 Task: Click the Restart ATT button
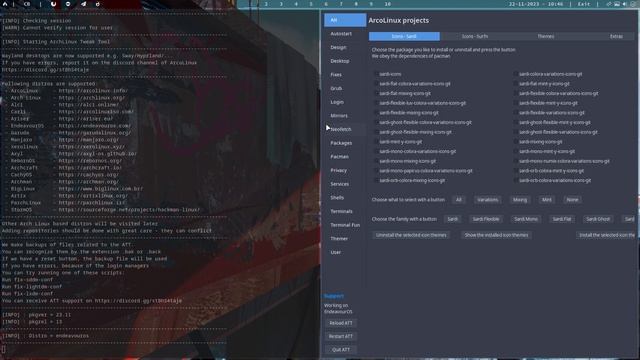[x=341, y=336]
